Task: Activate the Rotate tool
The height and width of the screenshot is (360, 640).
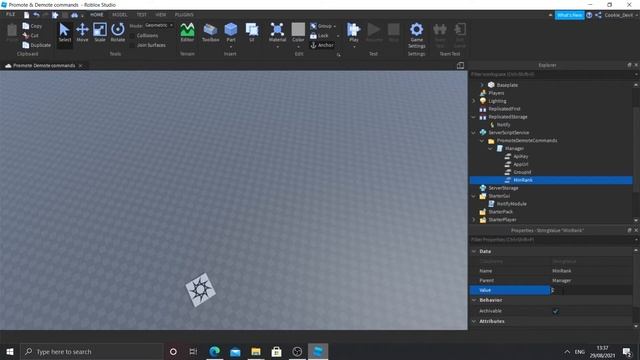Action: pyautogui.click(x=118, y=32)
